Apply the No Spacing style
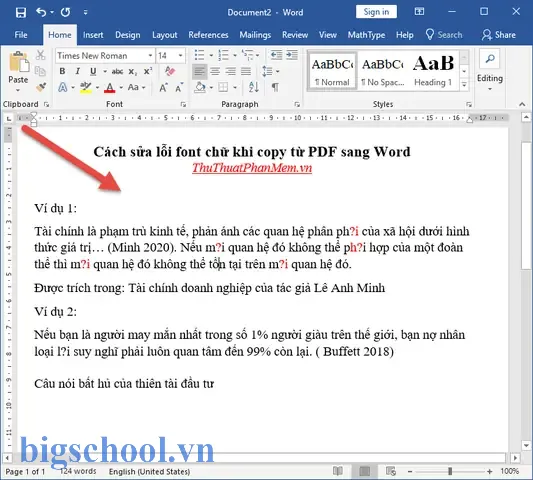Screen dimensions: 533x480 click(383, 71)
